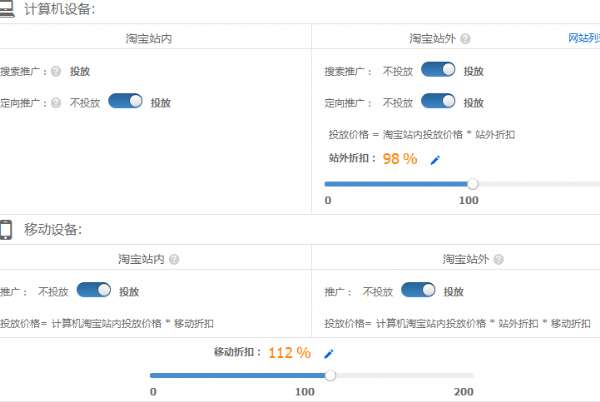Click the 移动折扣 slider handle
This screenshot has height=402, width=600.
tap(330, 376)
